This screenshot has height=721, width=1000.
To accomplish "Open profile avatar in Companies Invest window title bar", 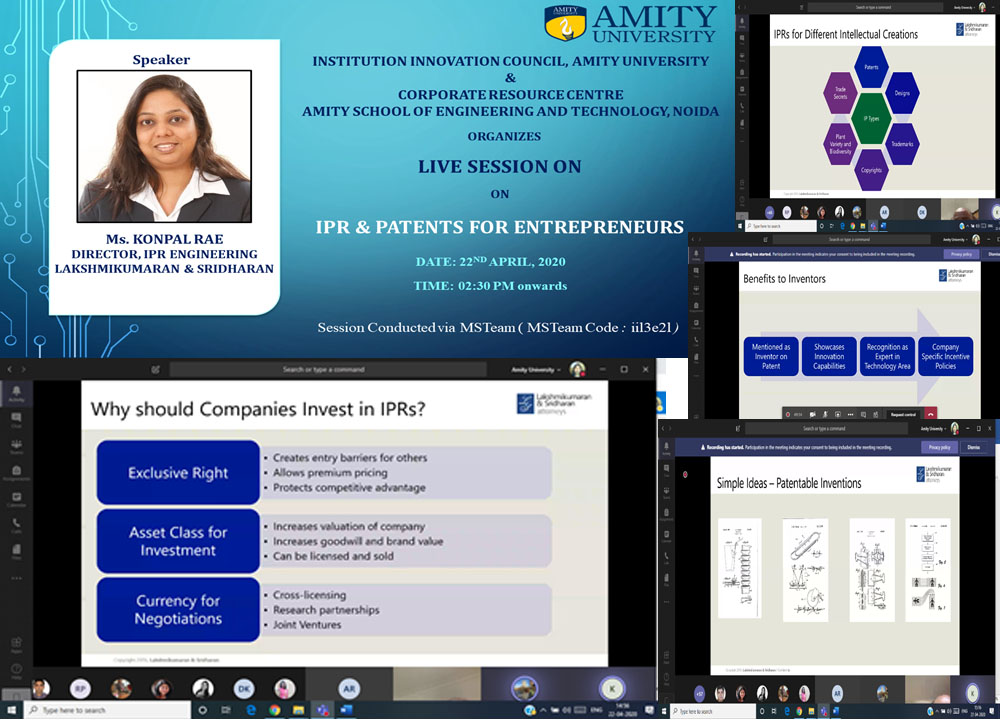I will [x=577, y=369].
